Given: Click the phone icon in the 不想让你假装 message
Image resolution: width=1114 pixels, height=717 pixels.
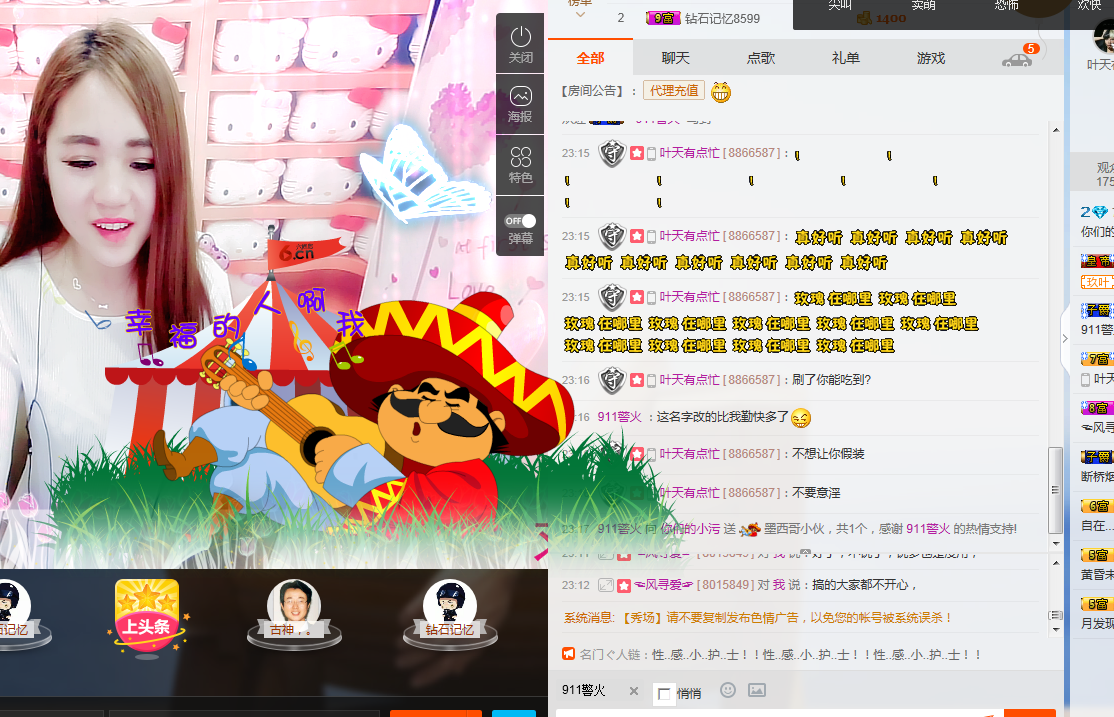Looking at the screenshot, I should pyautogui.click(x=651, y=455).
